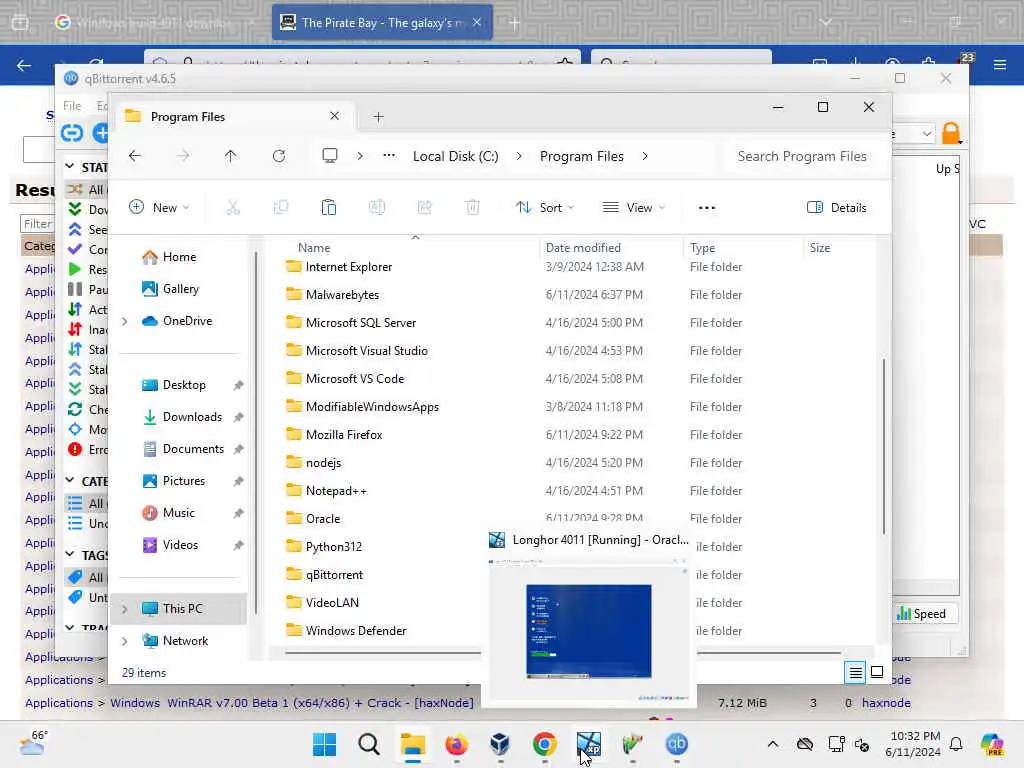The height and width of the screenshot is (768, 1024).
Task: Open qBittorrent from the taskbar
Action: point(677,744)
